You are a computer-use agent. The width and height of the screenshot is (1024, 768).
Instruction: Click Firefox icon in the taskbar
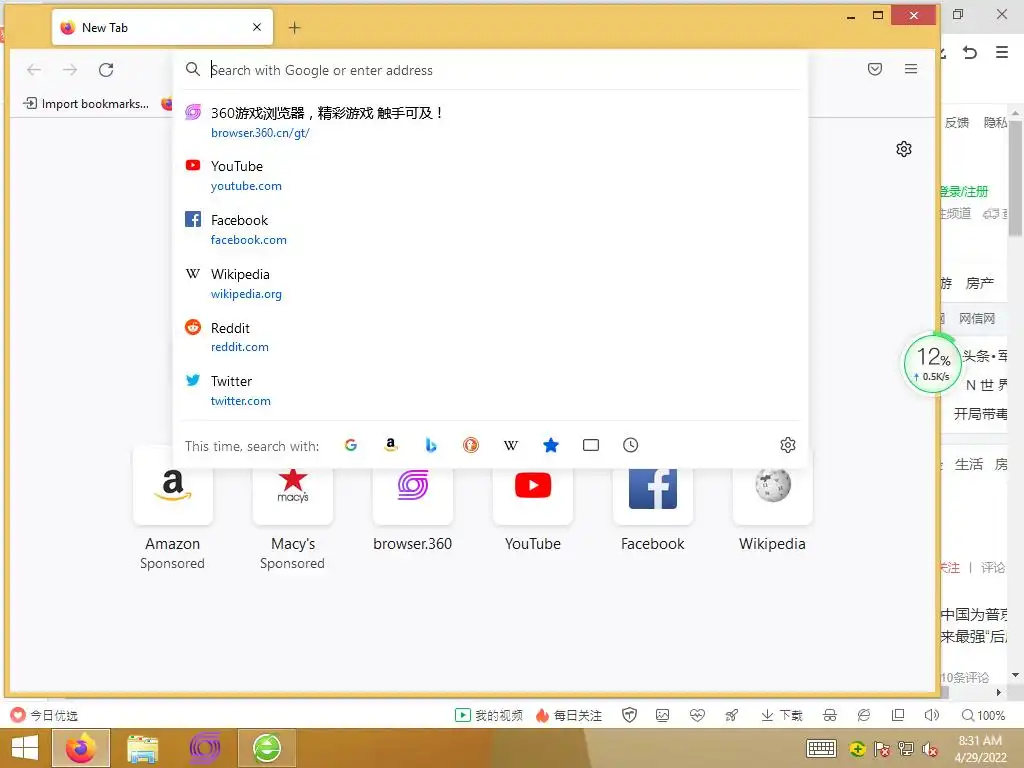tap(81, 748)
